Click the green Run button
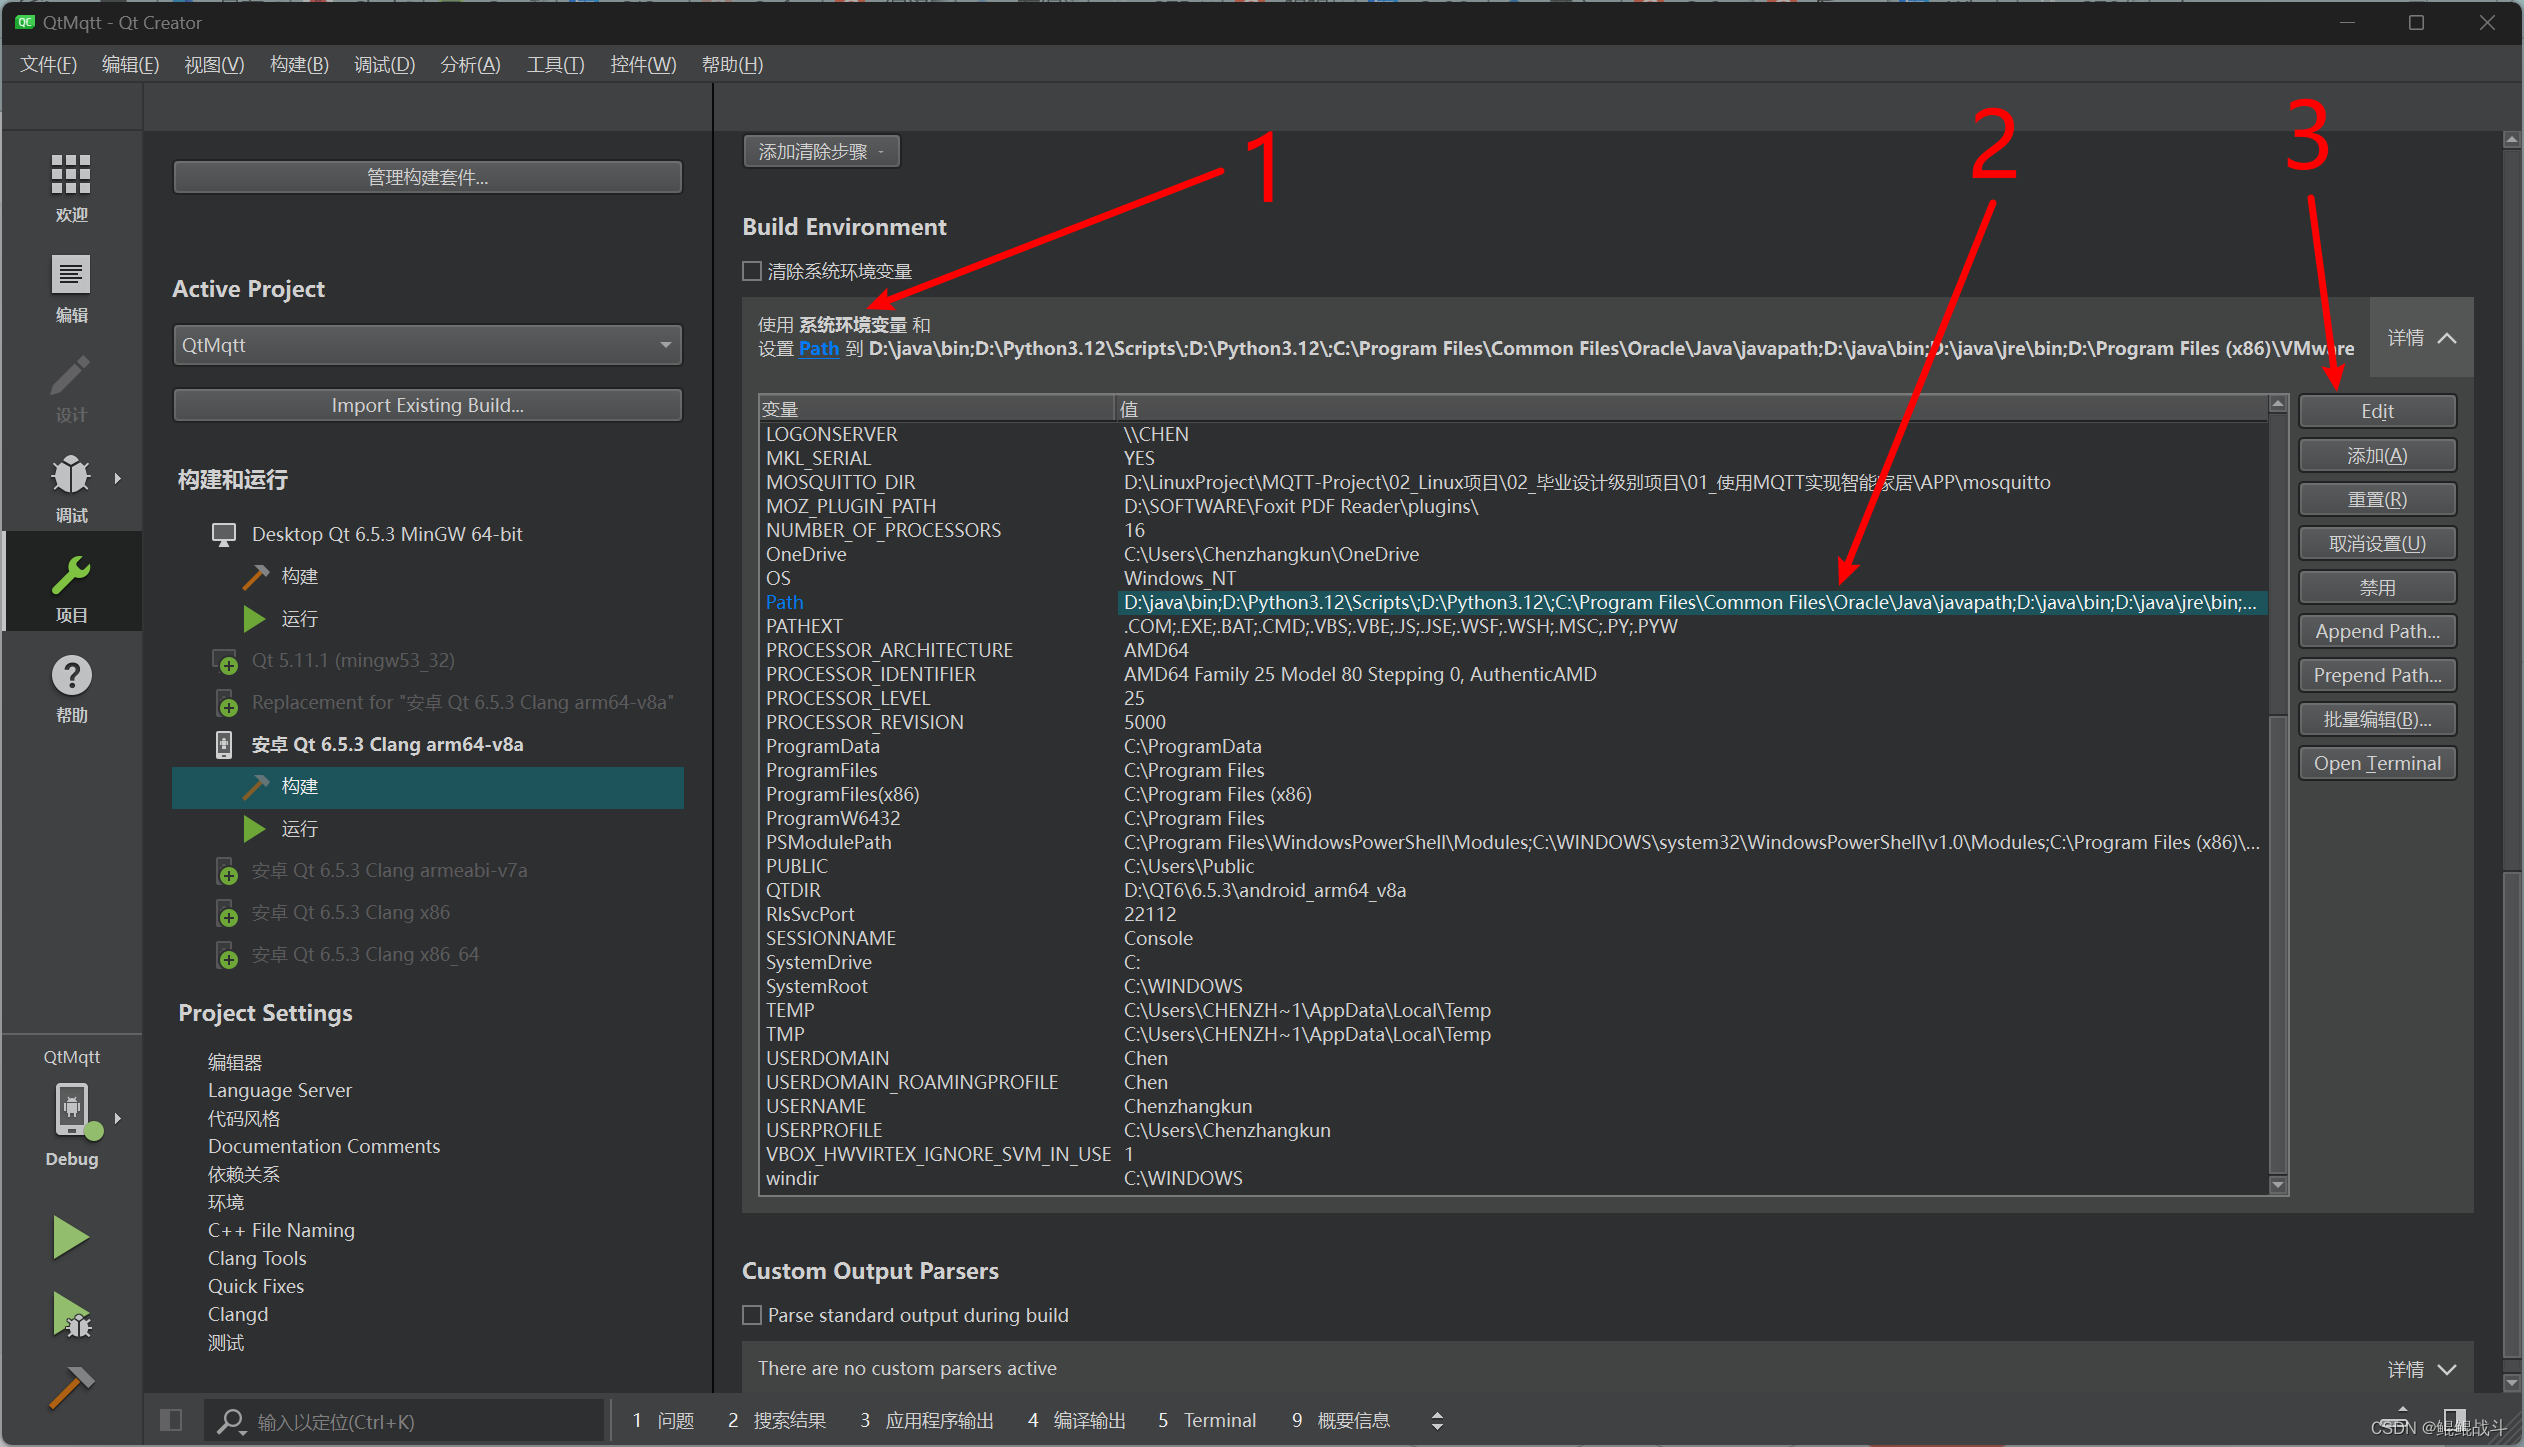Viewport: 2524px width, 1447px height. [x=70, y=1237]
